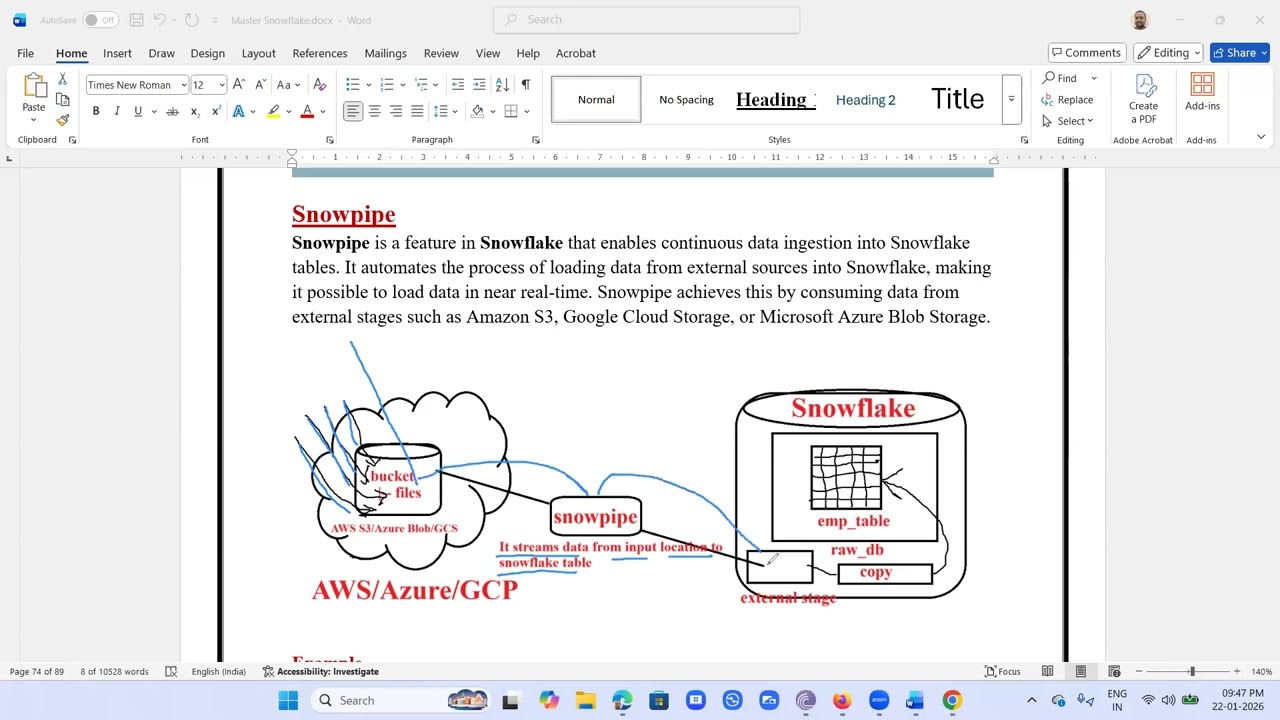Apply the text highlight color

pos(273,111)
